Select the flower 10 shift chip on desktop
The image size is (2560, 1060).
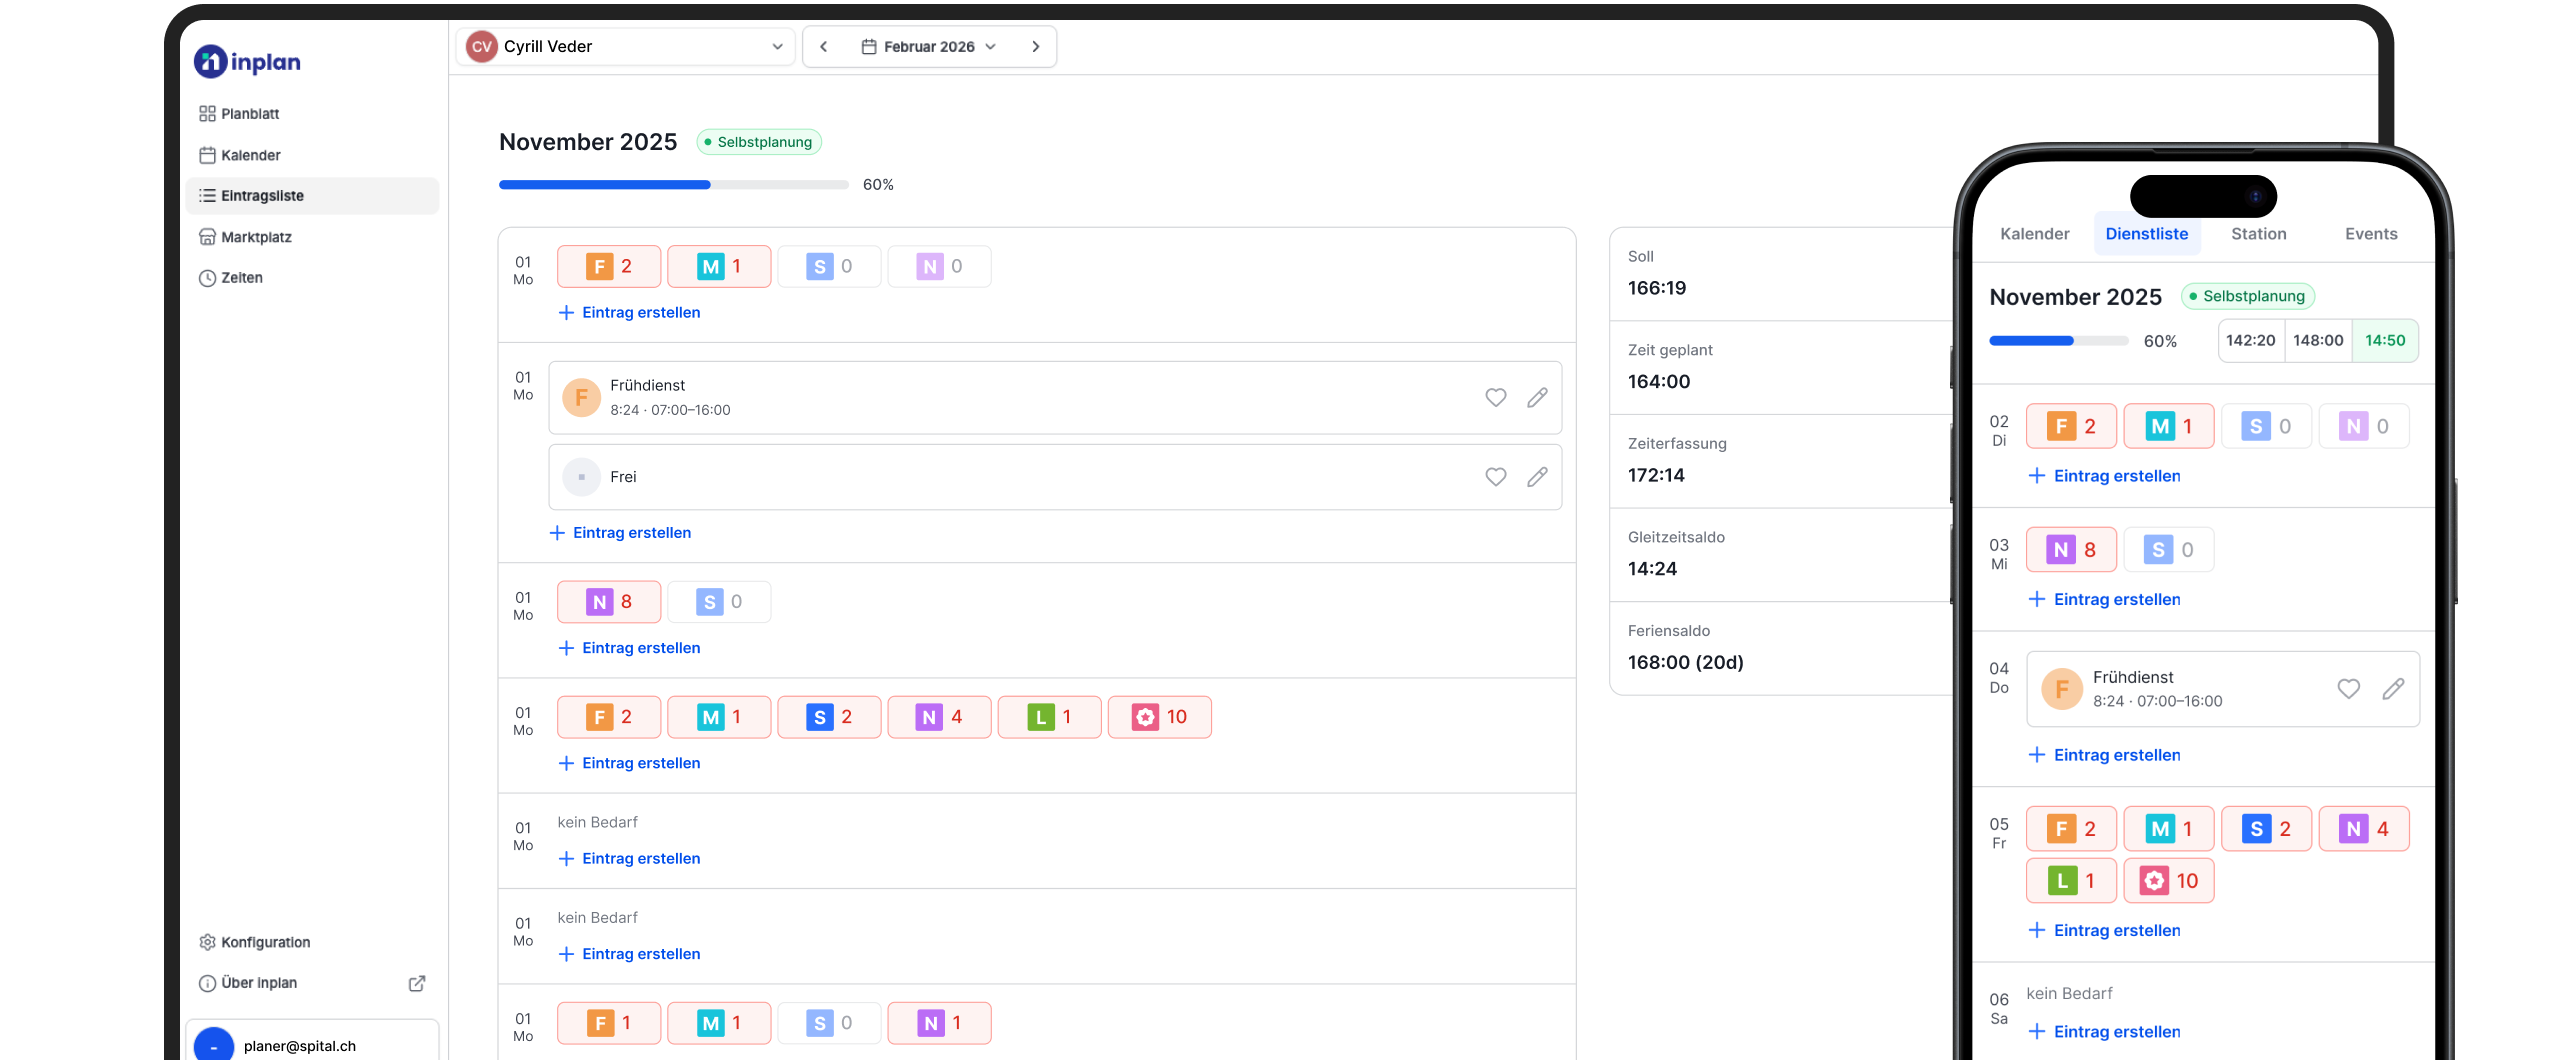click(x=1160, y=717)
